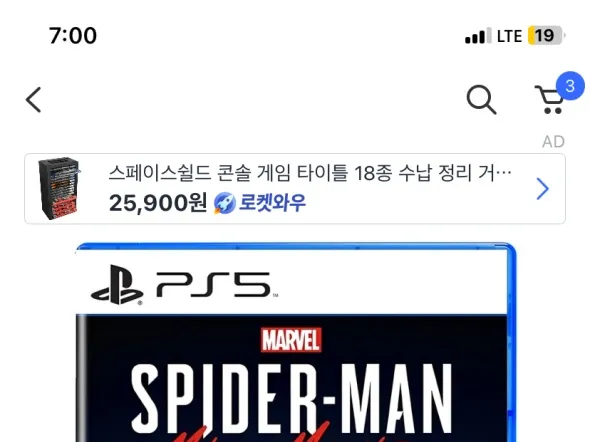Screen dimensions: 590x442
Task: Open the Spider-Man PS5 product image
Action: (x=296, y=342)
